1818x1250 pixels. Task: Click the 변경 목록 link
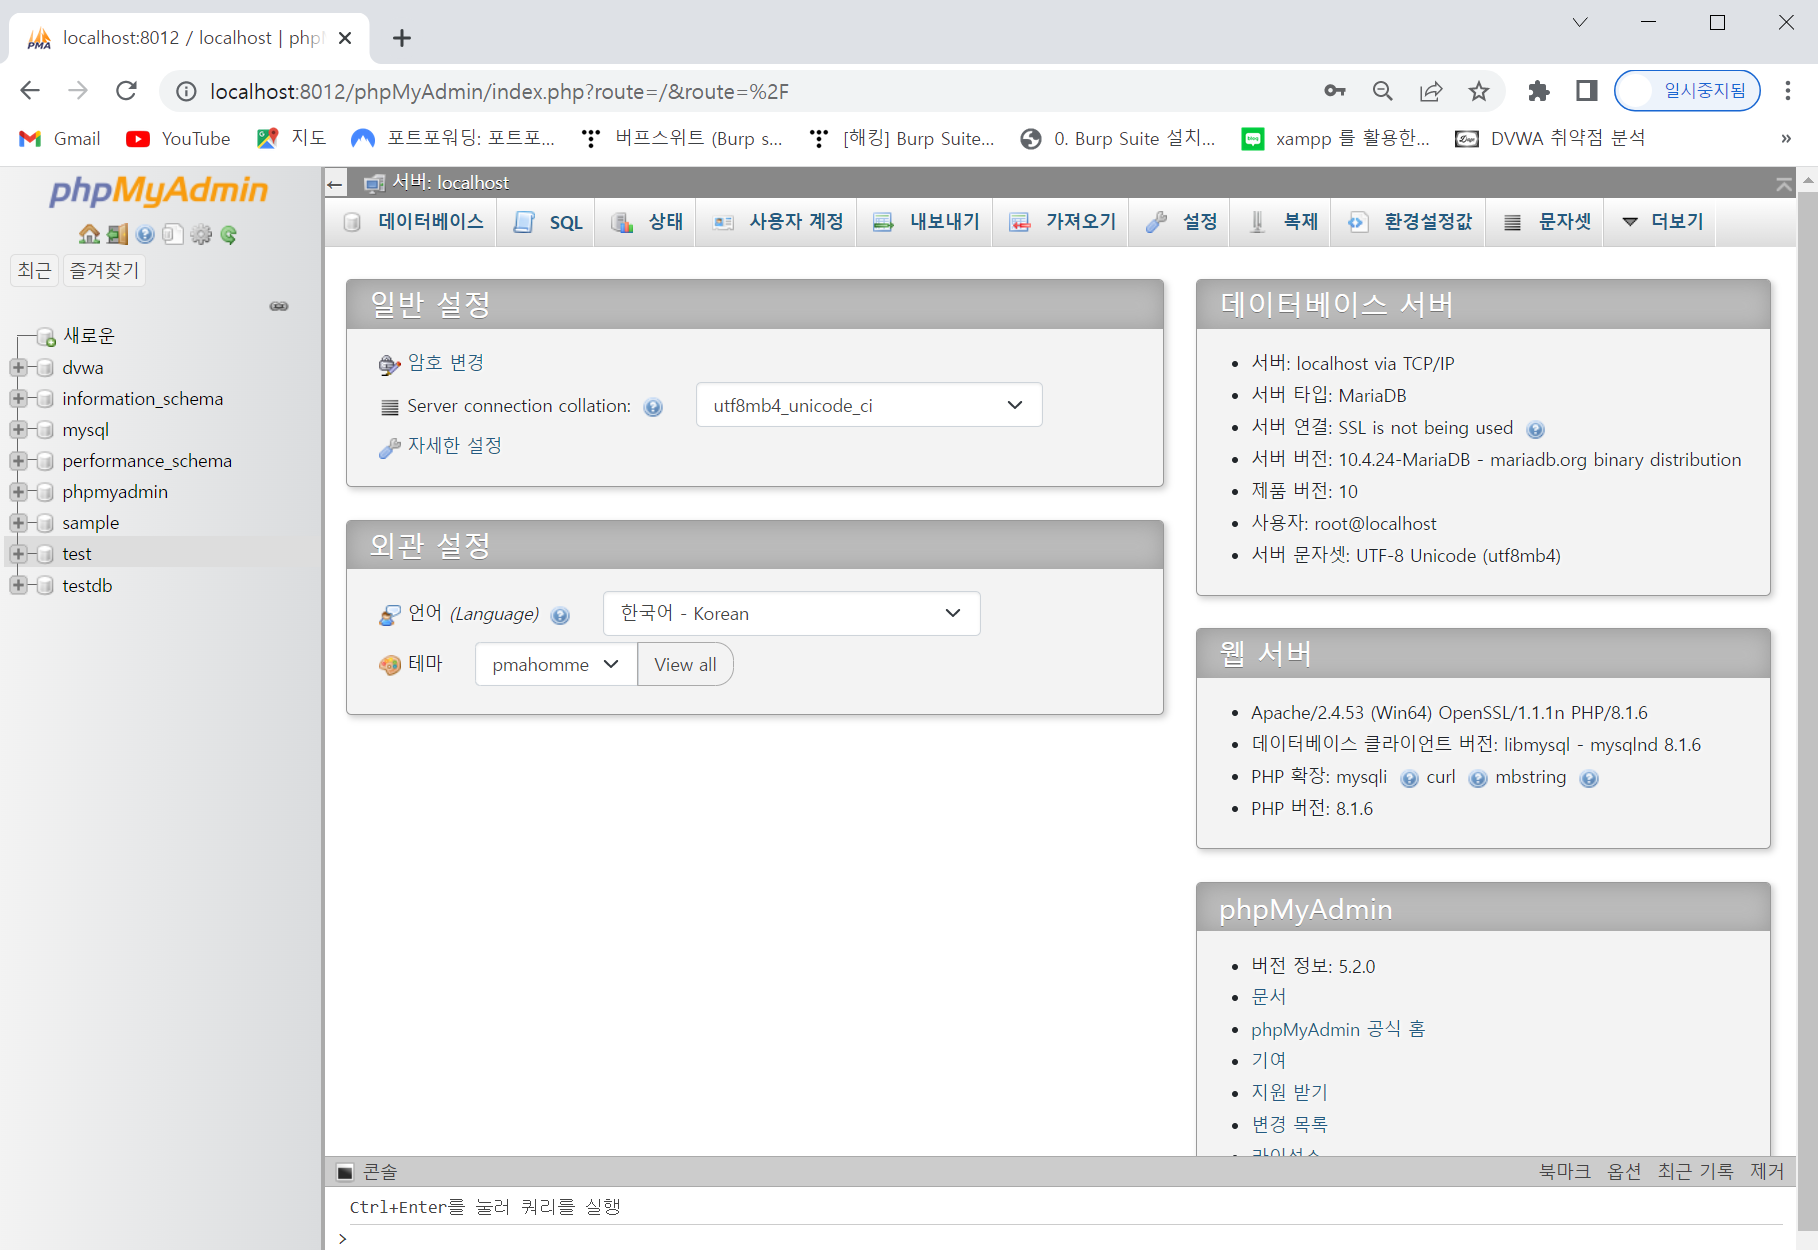pyautogui.click(x=1290, y=1125)
